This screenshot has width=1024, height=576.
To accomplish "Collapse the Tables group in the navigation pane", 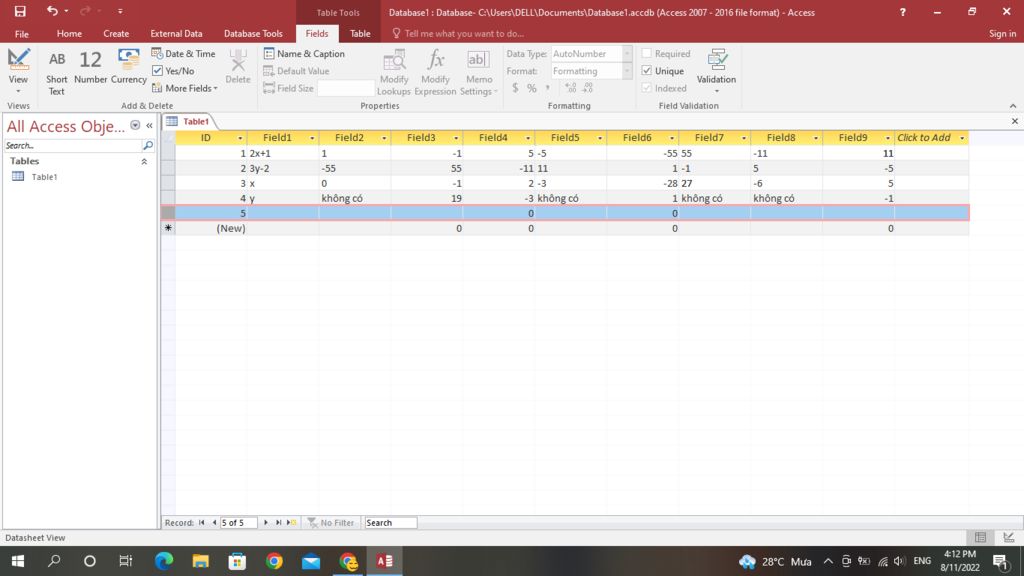I will 144,161.
